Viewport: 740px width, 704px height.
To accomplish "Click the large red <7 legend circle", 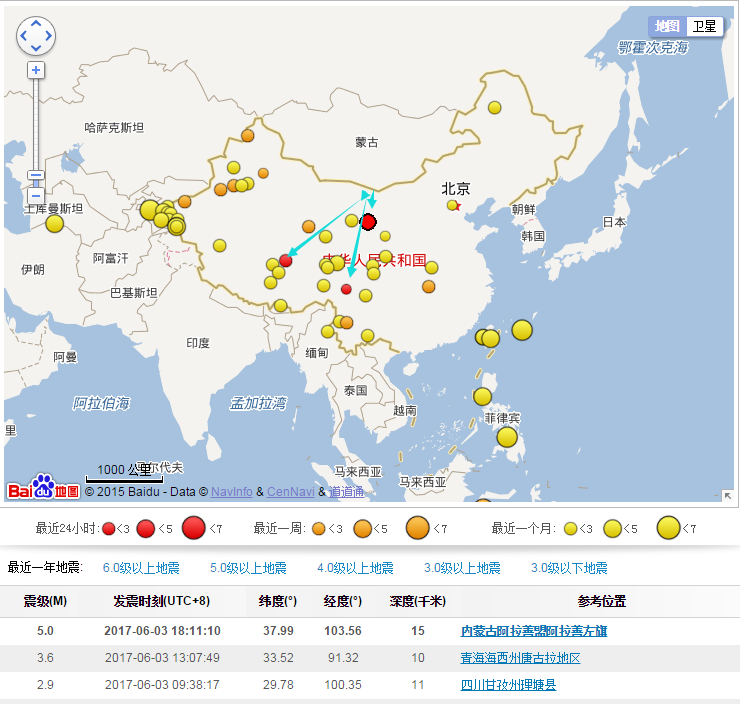I will click(x=193, y=528).
